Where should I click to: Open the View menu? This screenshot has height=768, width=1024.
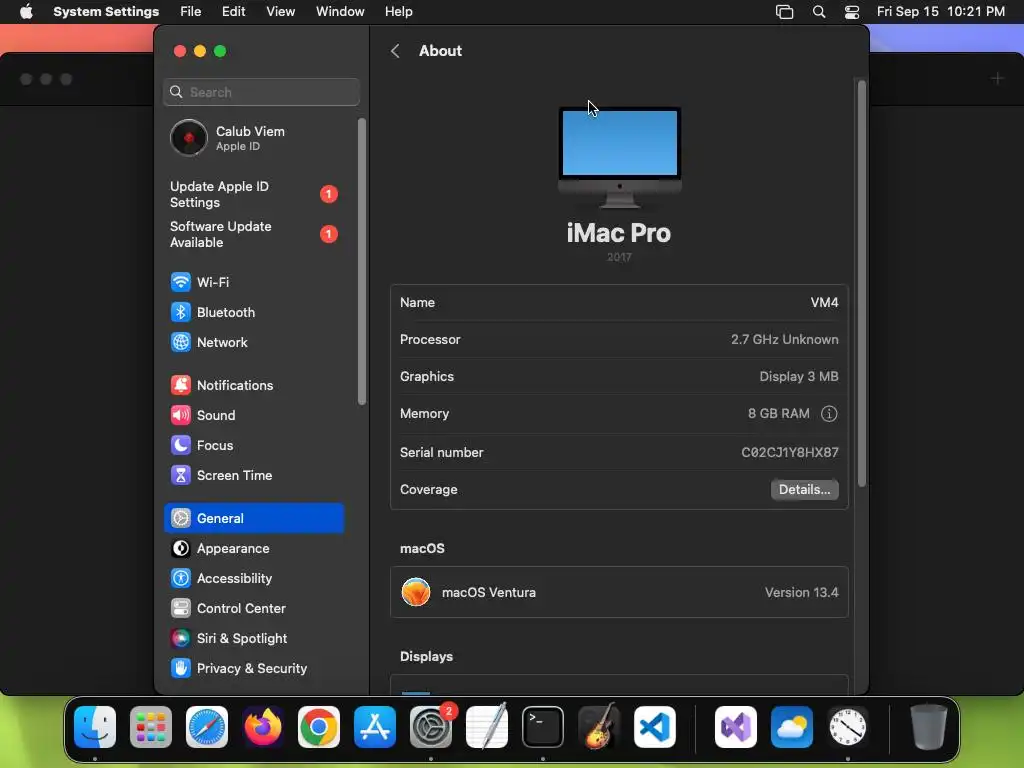point(280,12)
